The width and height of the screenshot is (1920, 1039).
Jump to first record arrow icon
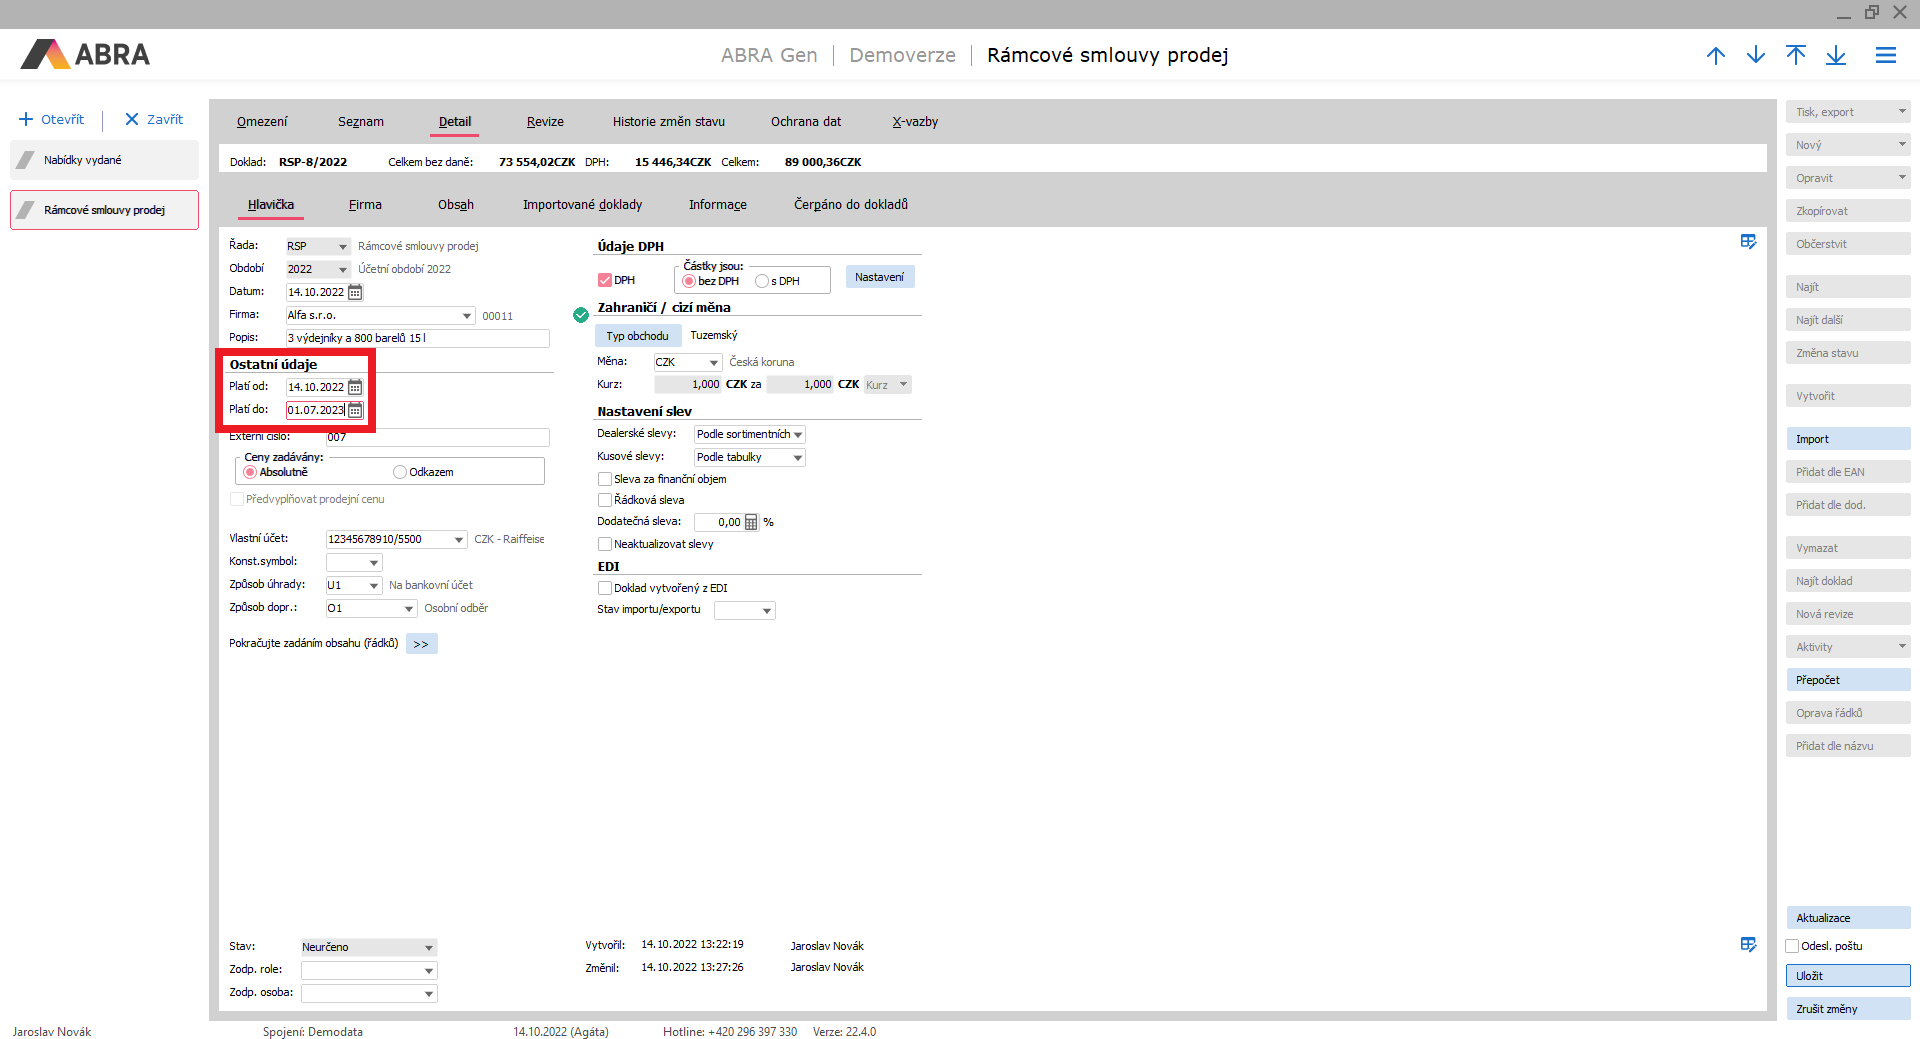(1796, 56)
